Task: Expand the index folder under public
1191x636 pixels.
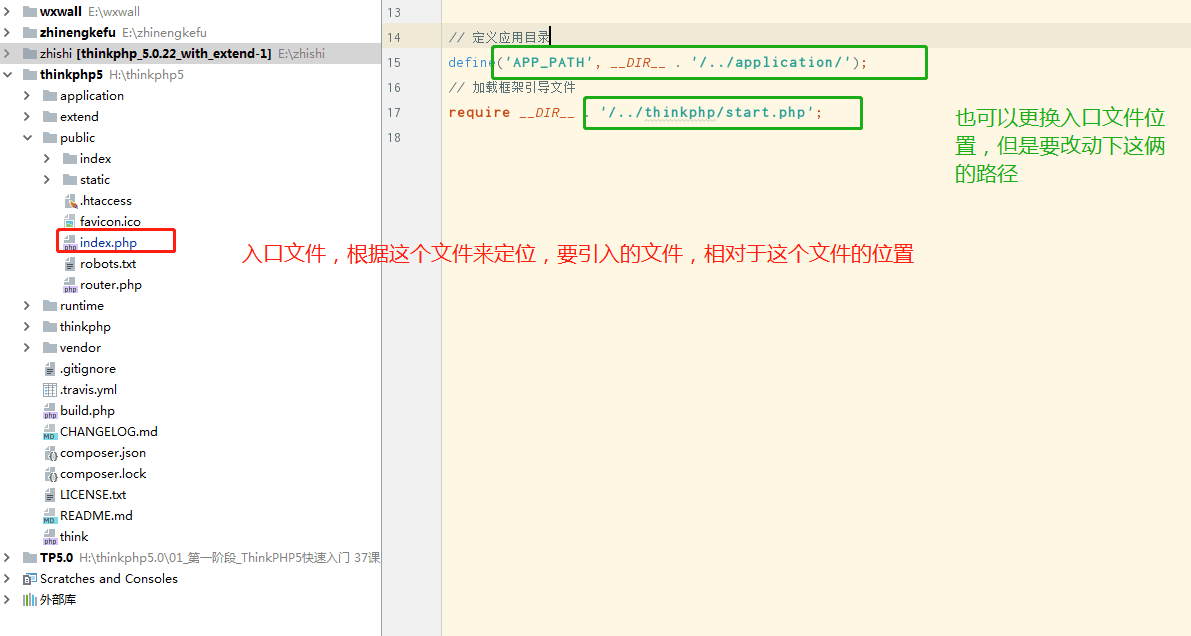Action: tap(47, 159)
